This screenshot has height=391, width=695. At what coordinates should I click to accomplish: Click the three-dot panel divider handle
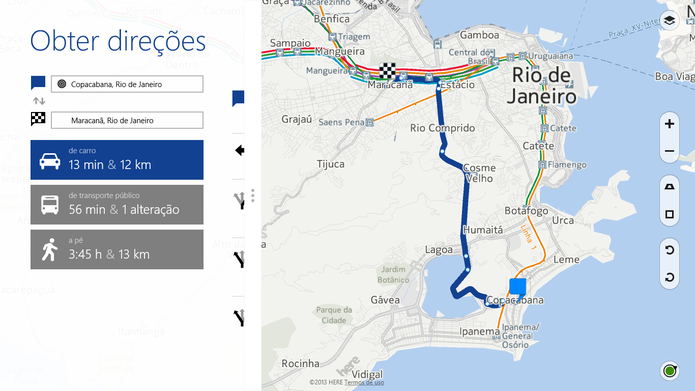pos(253,196)
